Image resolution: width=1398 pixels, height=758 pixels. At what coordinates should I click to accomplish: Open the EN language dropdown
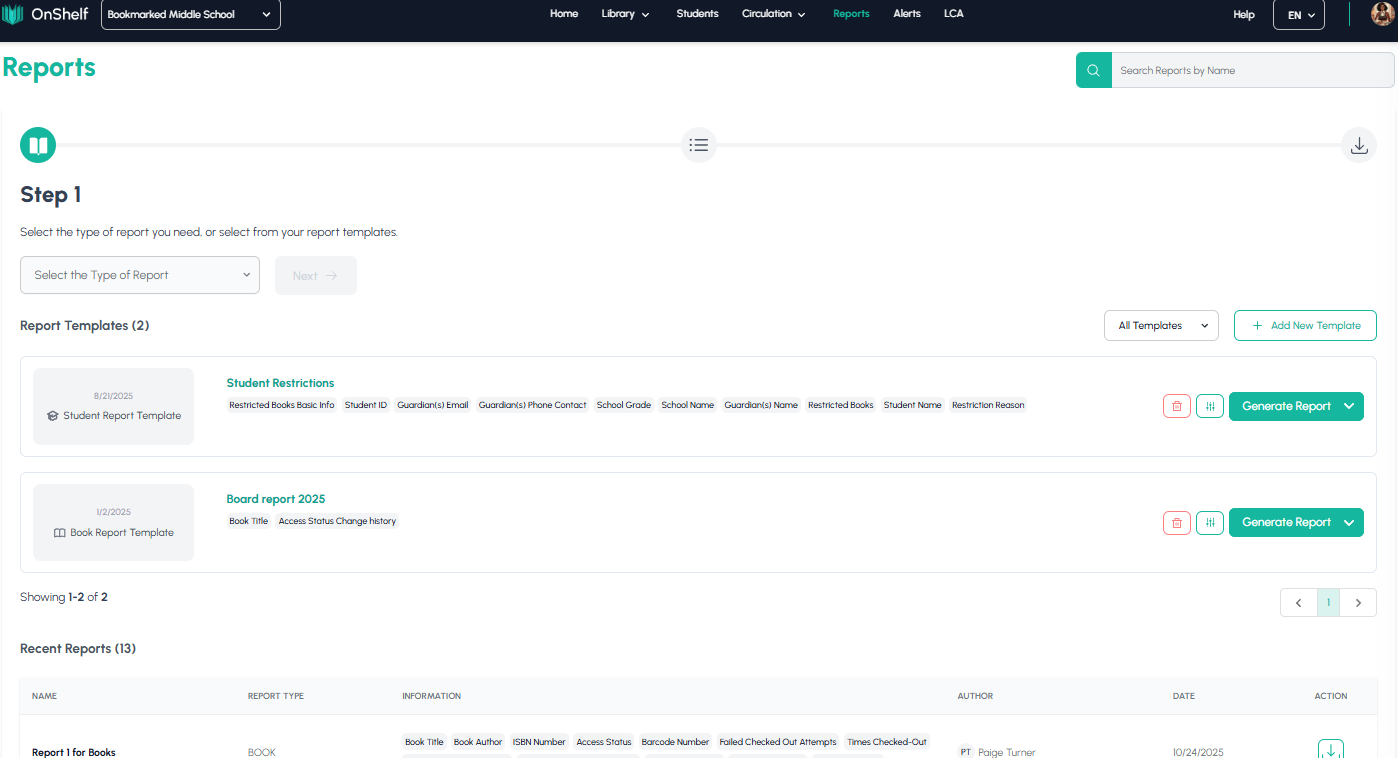coord(1298,15)
